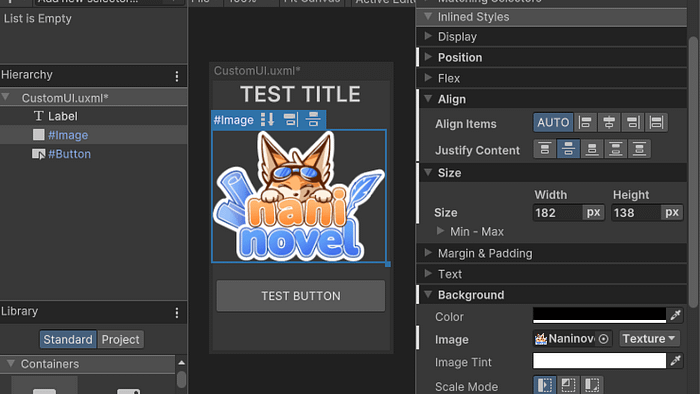This screenshot has height=394, width=700.
Task: Click the Library scroll up arrow
Action: tap(181, 362)
